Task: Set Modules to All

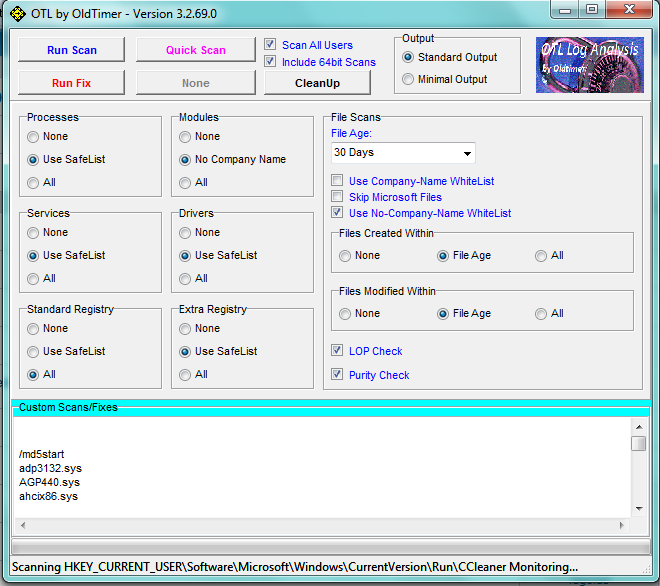Action: pyautogui.click(x=185, y=183)
